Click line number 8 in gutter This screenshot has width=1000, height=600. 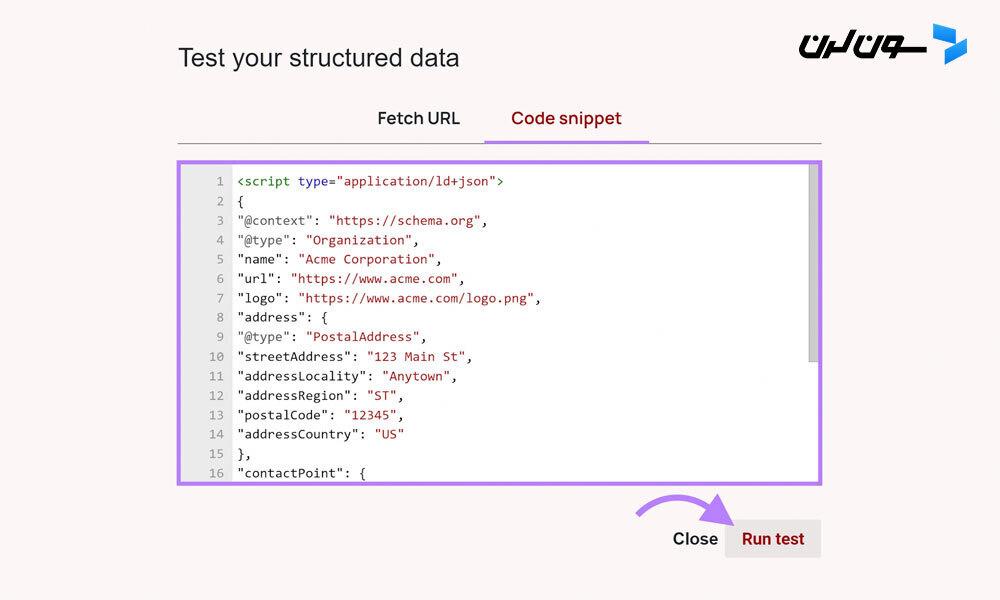[x=220, y=318]
